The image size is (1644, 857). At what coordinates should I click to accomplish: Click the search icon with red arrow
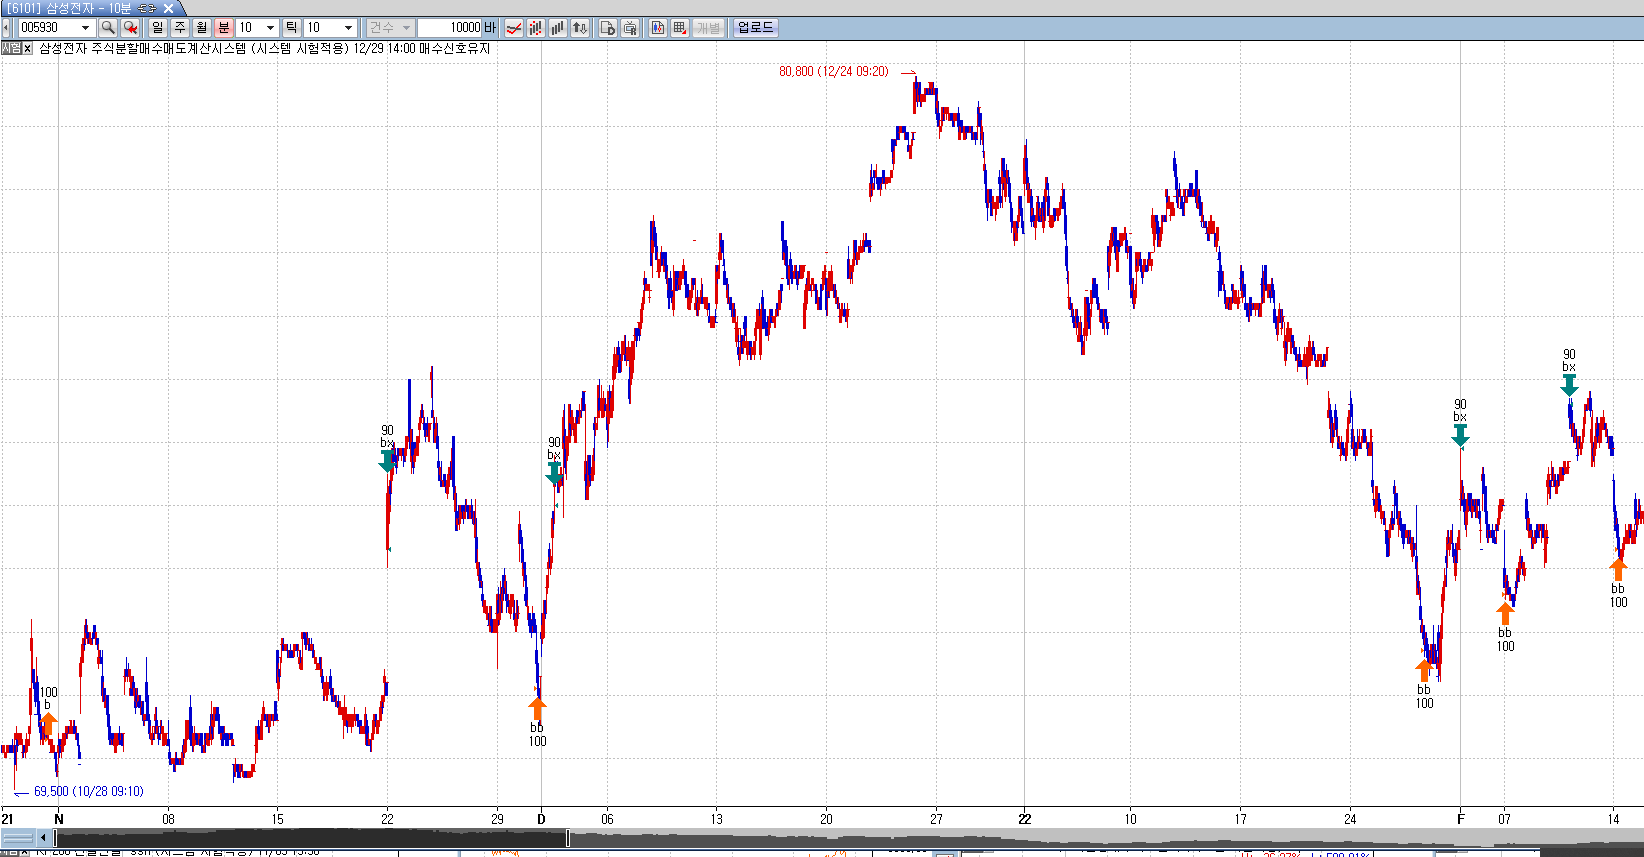[130, 28]
